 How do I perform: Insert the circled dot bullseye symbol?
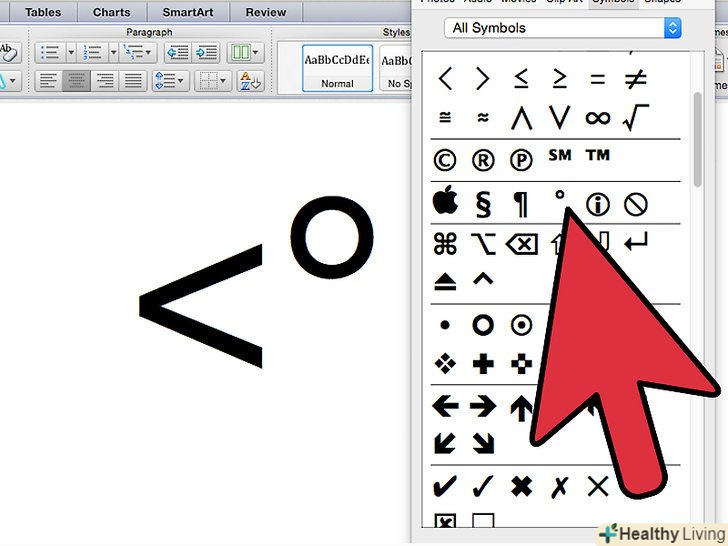point(521,325)
